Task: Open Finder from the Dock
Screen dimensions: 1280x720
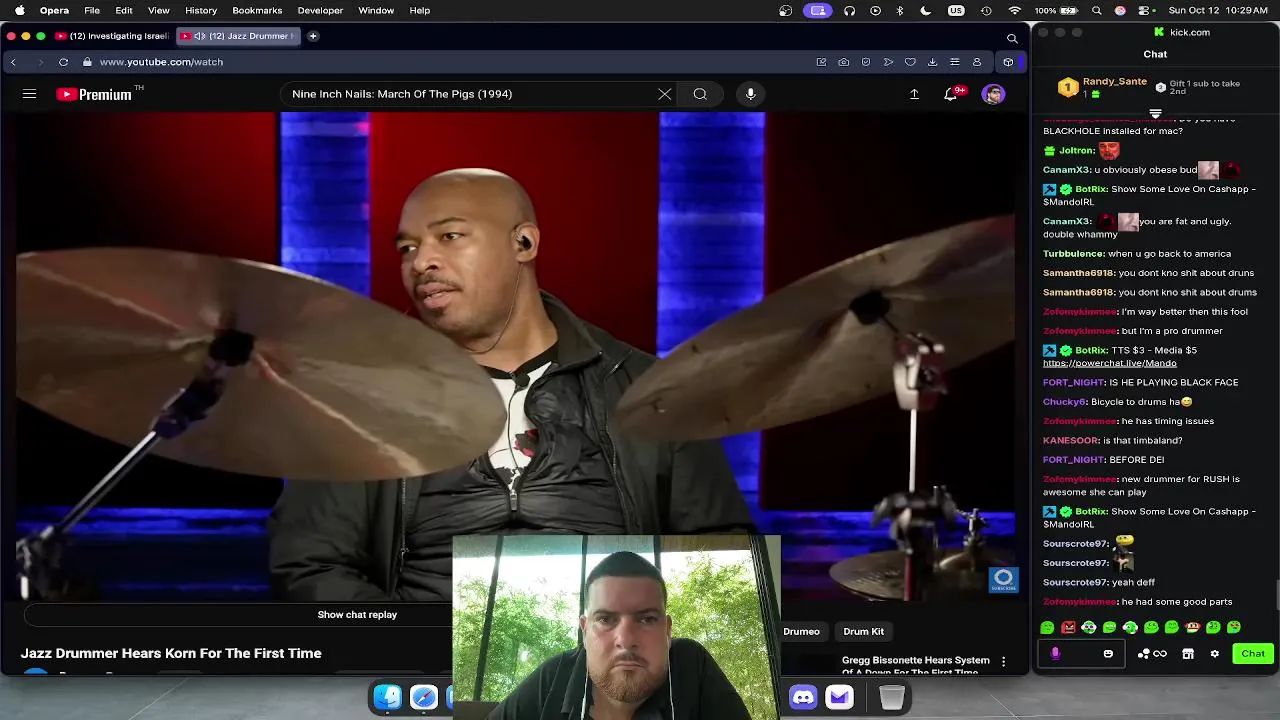Action: pos(388,697)
